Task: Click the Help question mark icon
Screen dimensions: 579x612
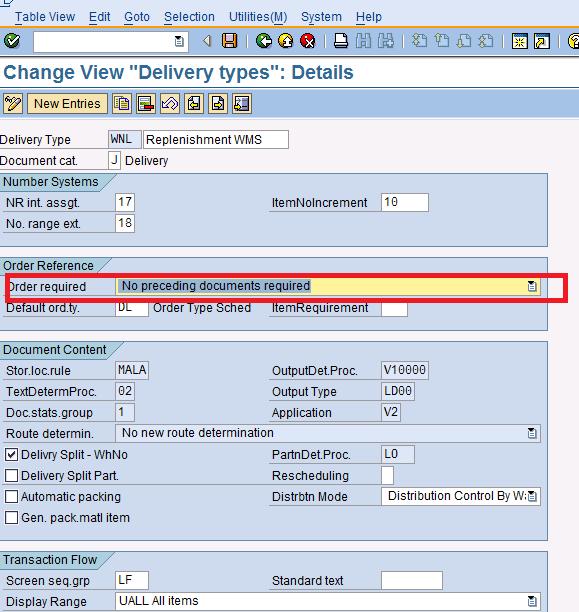Action: point(573,41)
